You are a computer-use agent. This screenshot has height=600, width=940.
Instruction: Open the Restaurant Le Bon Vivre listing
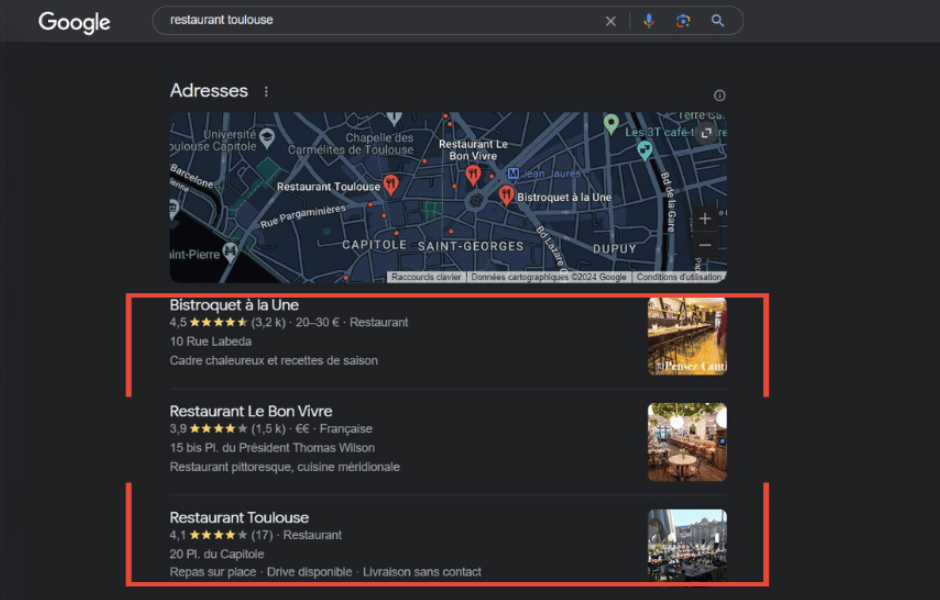click(251, 411)
